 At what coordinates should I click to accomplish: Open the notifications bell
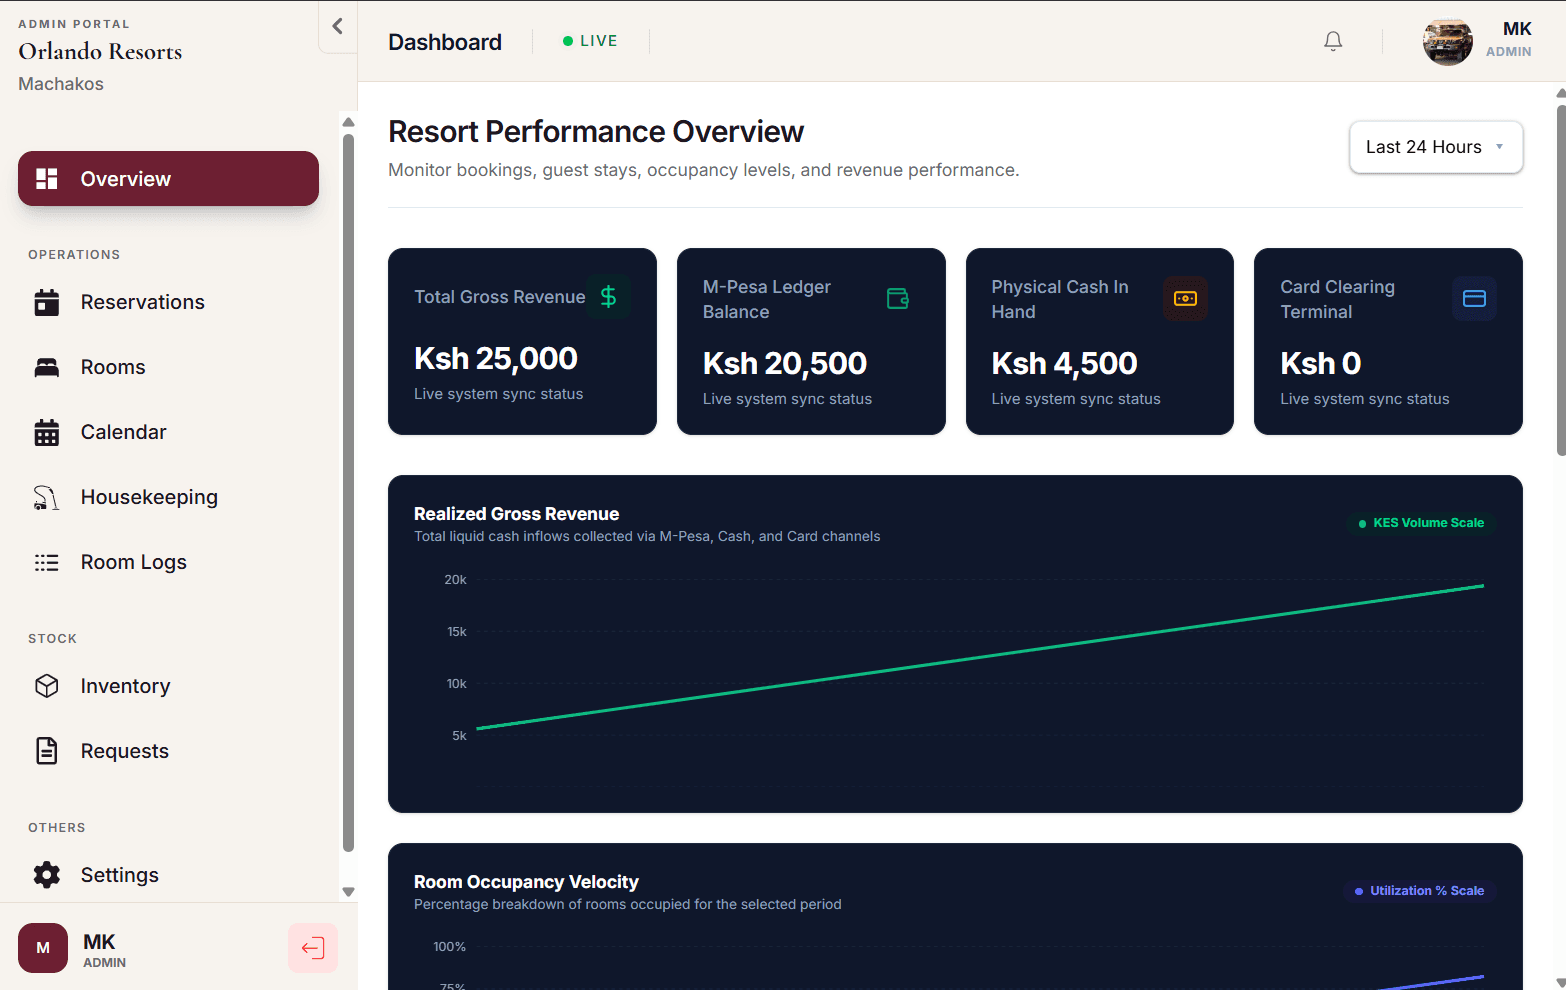[1333, 41]
